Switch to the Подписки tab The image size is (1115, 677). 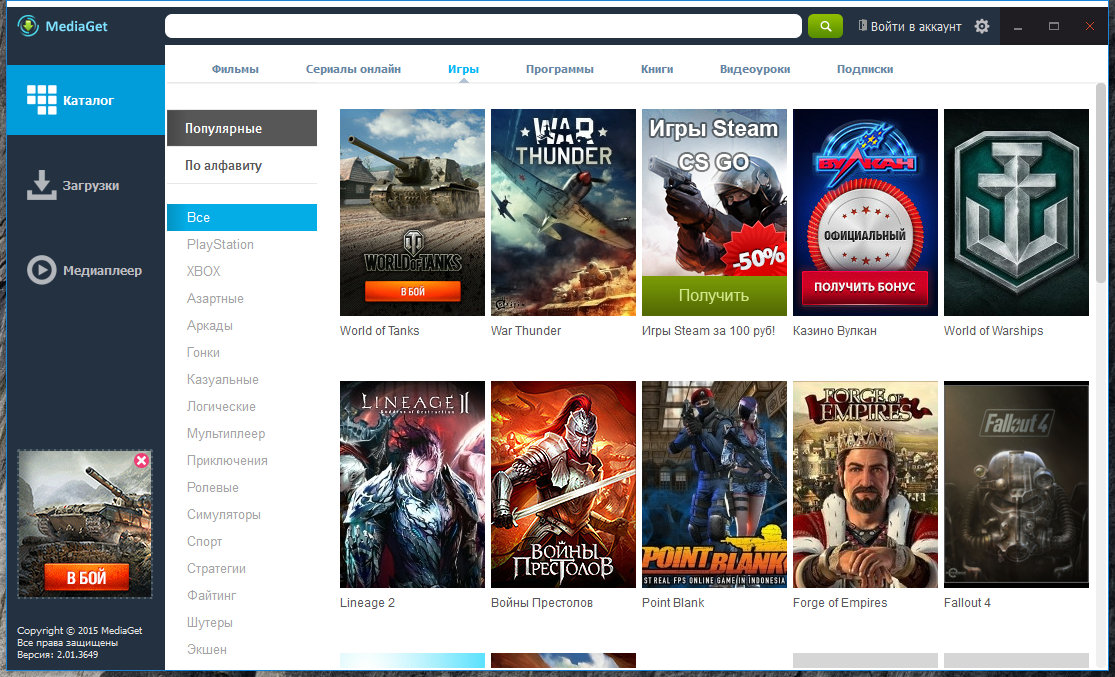click(x=865, y=69)
